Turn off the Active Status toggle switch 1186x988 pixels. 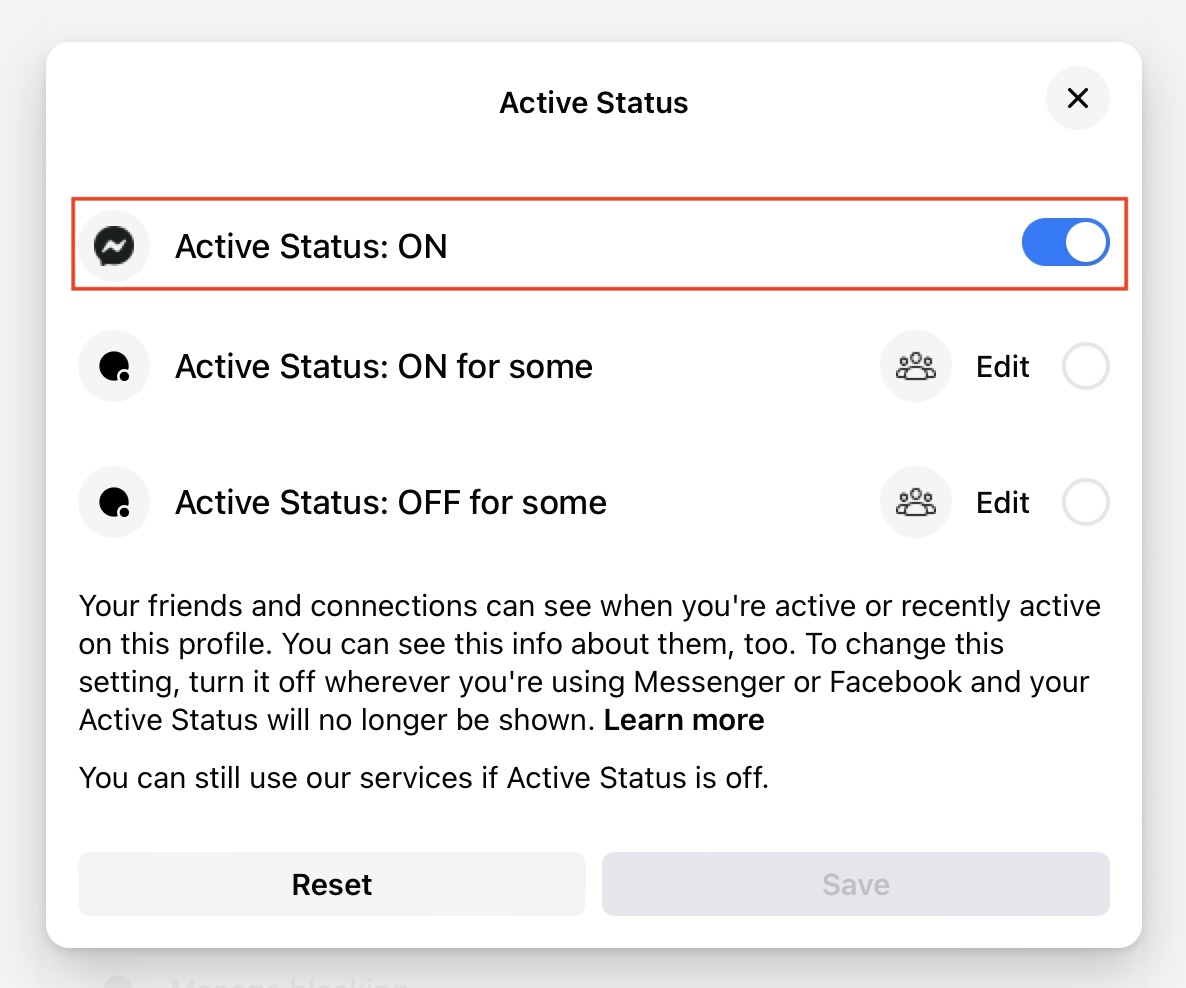tap(1065, 244)
